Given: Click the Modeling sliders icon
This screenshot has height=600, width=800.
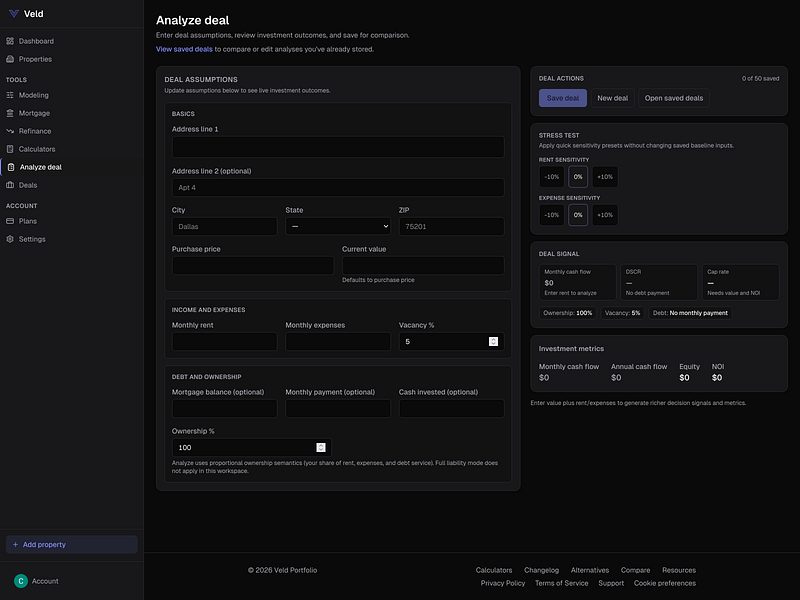Looking at the screenshot, I should [10, 95].
